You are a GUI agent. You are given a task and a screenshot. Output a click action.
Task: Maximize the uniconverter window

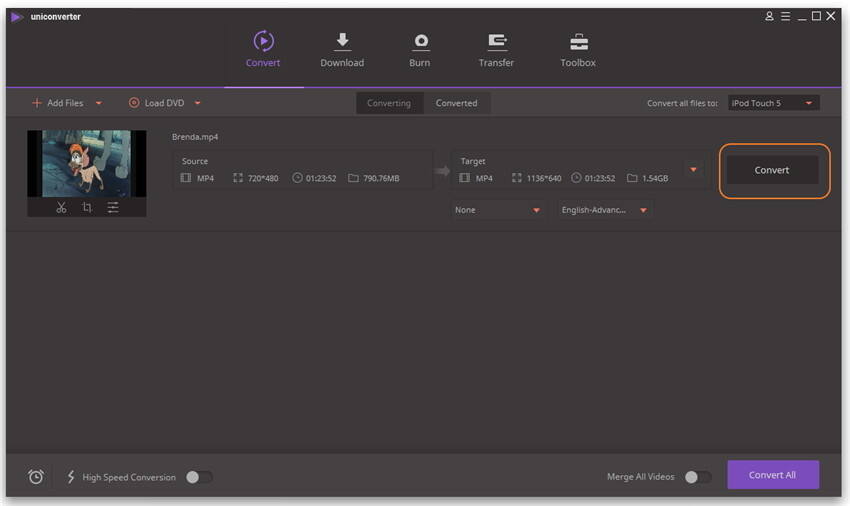pyautogui.click(x=816, y=16)
